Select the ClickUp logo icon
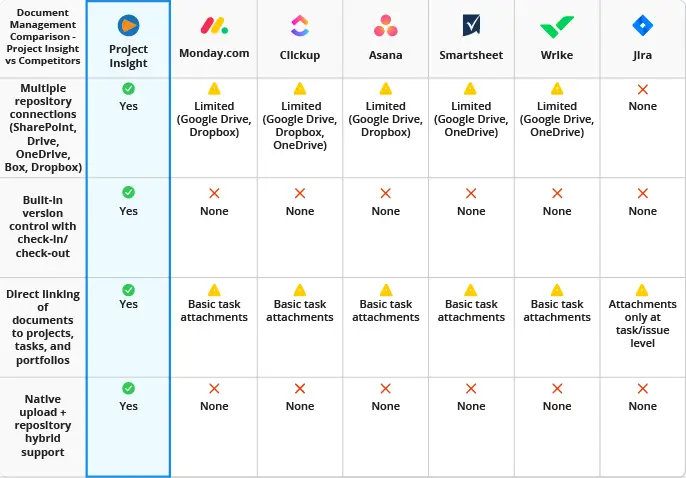The image size is (686, 478). [299, 26]
